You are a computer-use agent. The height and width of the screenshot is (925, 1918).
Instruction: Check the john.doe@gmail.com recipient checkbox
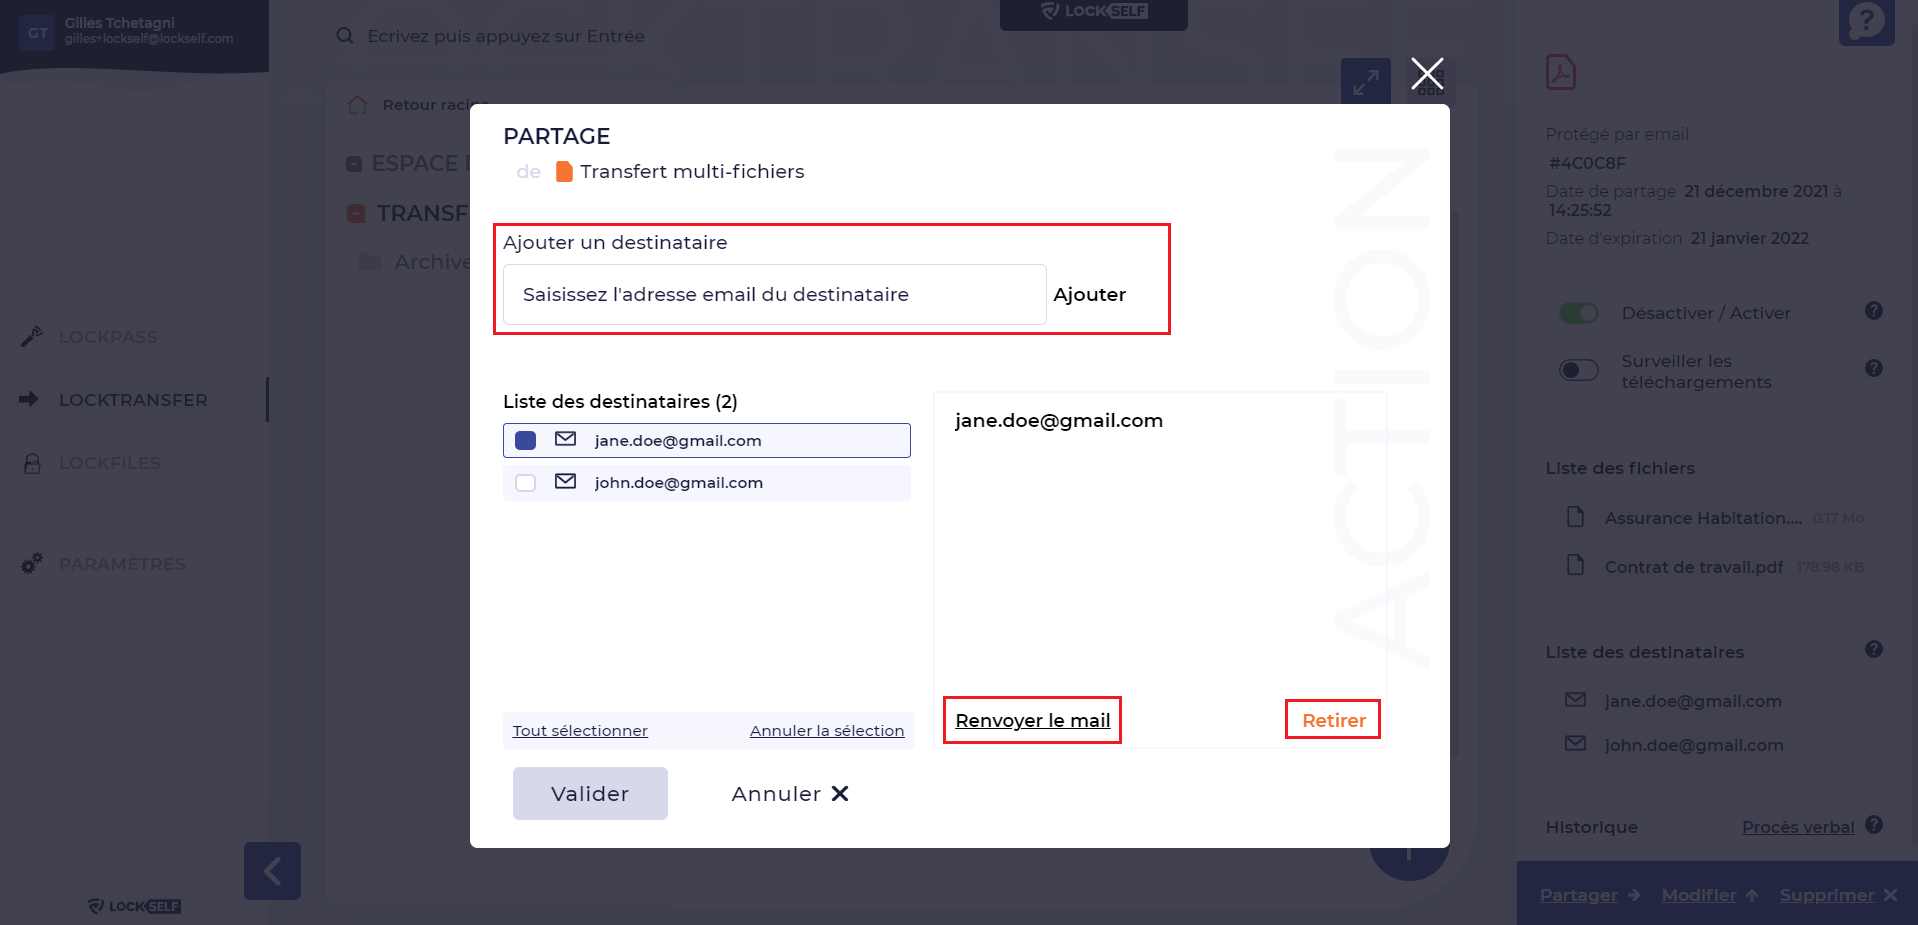coord(525,483)
